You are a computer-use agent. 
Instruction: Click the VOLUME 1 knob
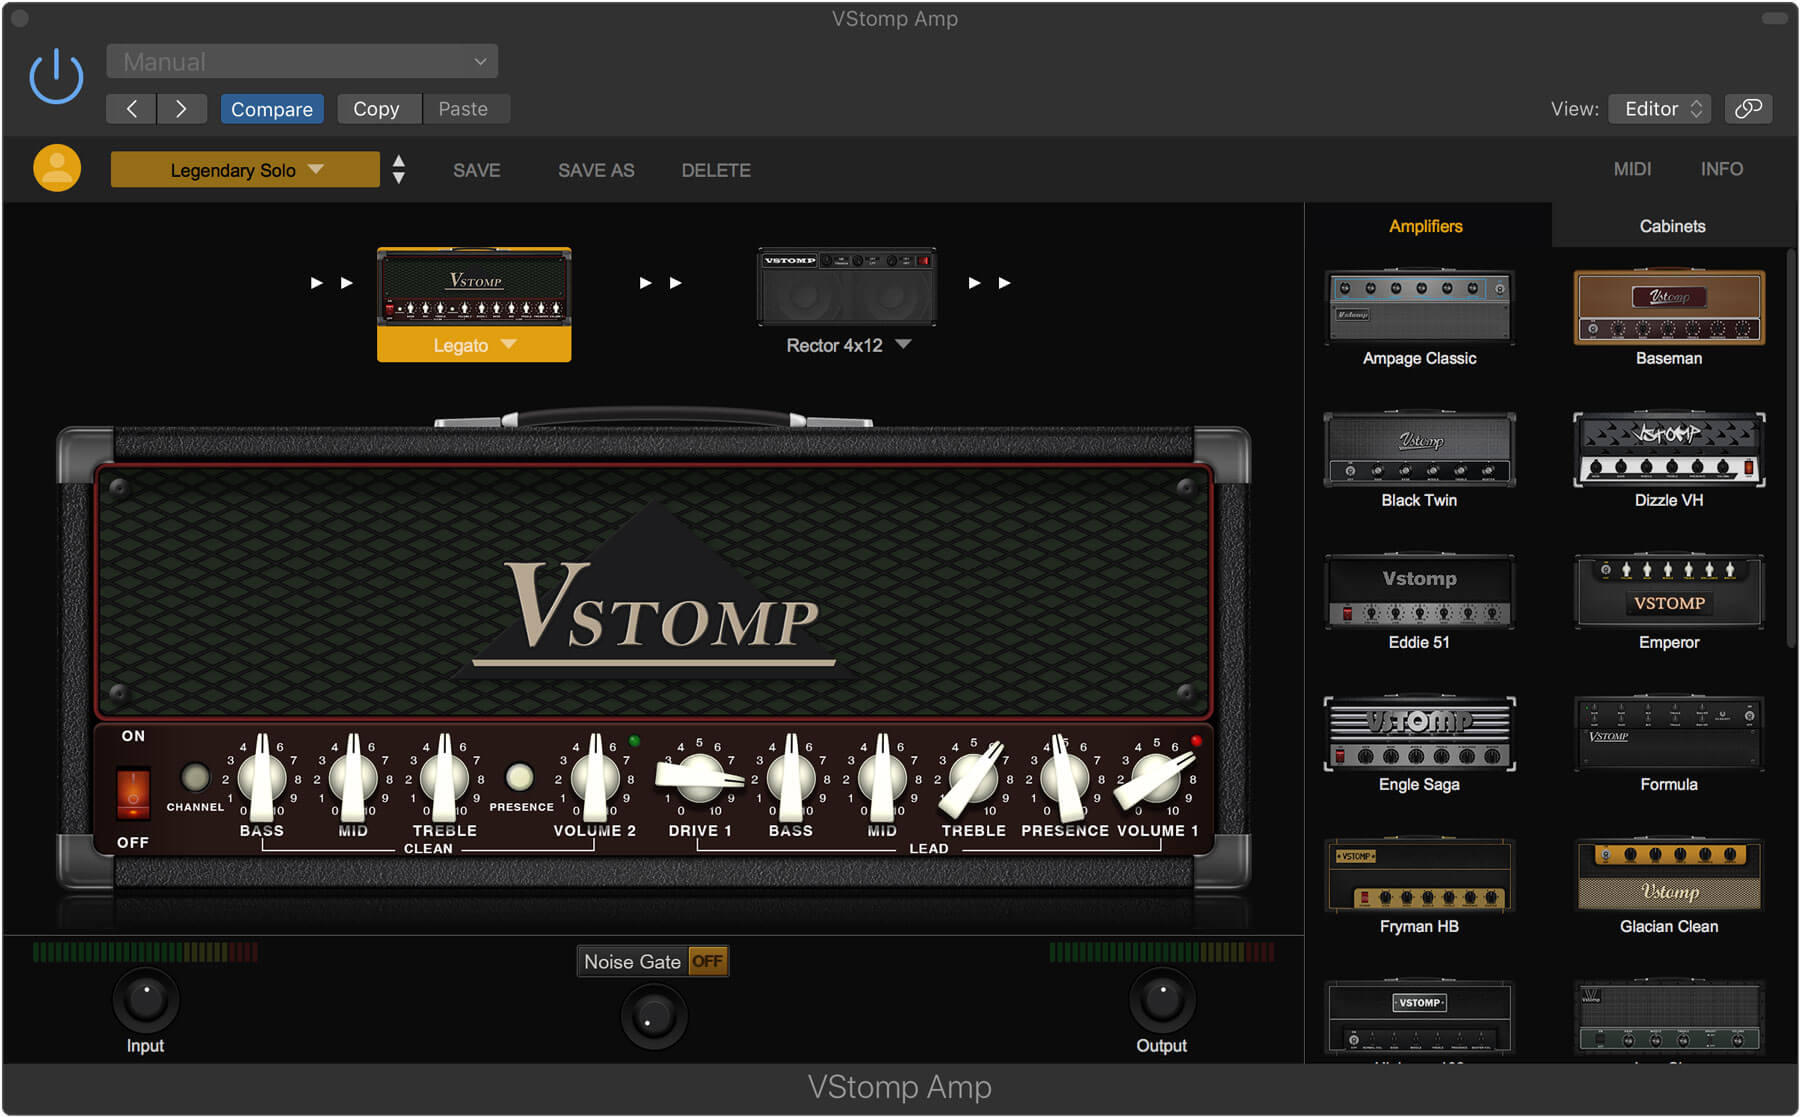click(1155, 778)
